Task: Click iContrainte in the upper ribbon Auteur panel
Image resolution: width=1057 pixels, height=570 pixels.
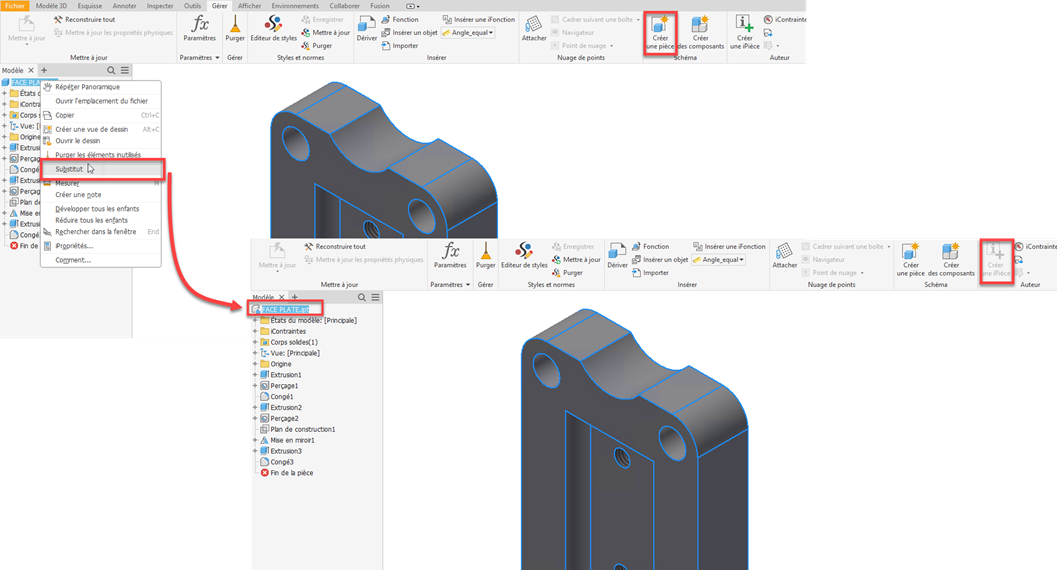Action: click(x=785, y=20)
